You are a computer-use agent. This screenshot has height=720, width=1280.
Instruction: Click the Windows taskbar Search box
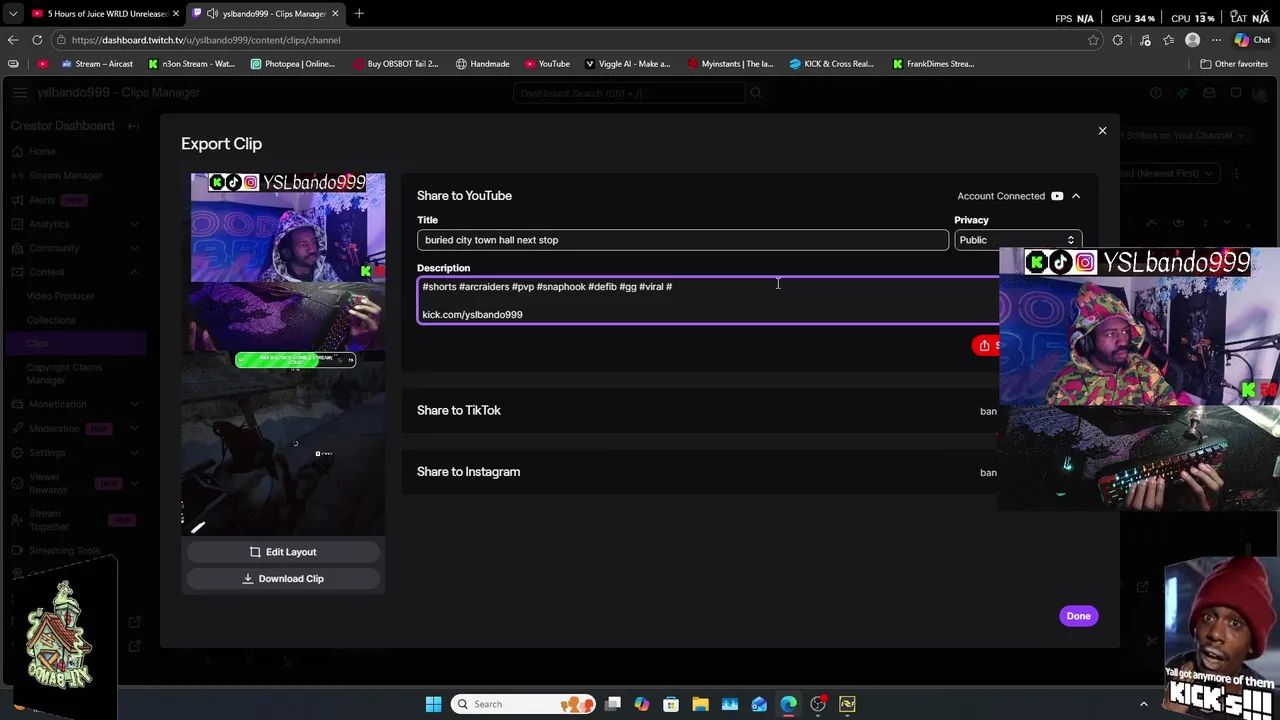[x=522, y=704]
